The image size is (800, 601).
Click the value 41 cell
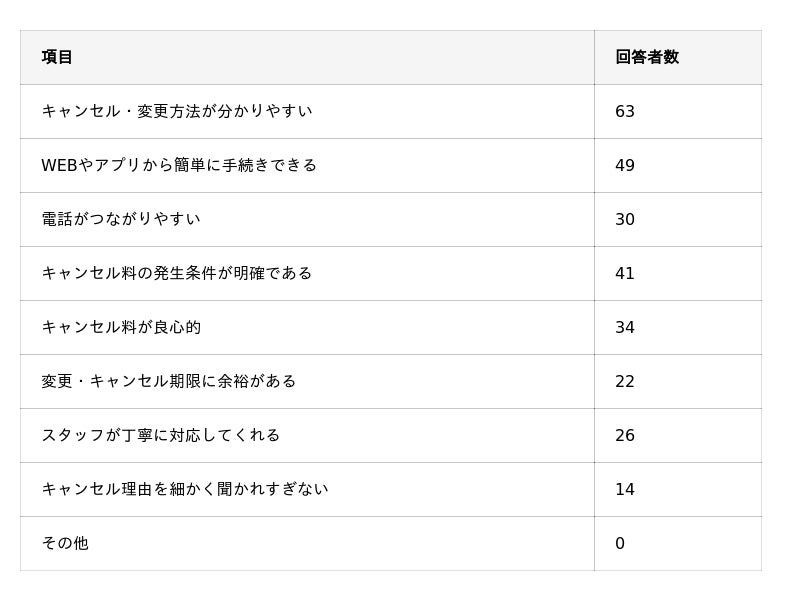point(625,273)
